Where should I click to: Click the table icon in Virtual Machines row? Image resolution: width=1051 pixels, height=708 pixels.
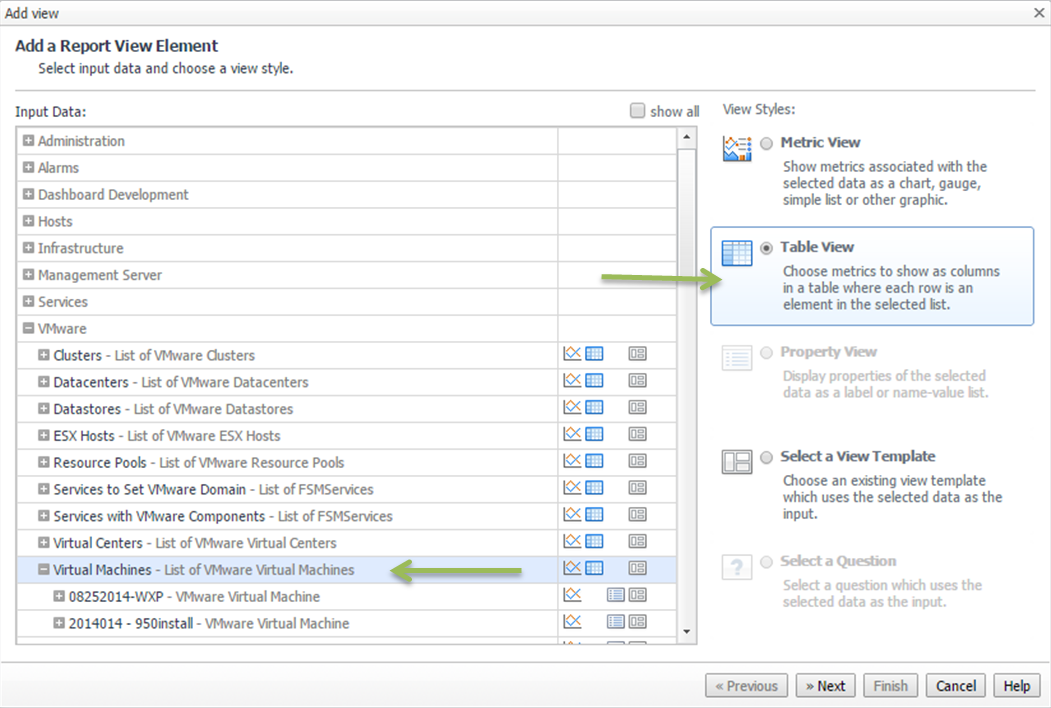point(594,569)
